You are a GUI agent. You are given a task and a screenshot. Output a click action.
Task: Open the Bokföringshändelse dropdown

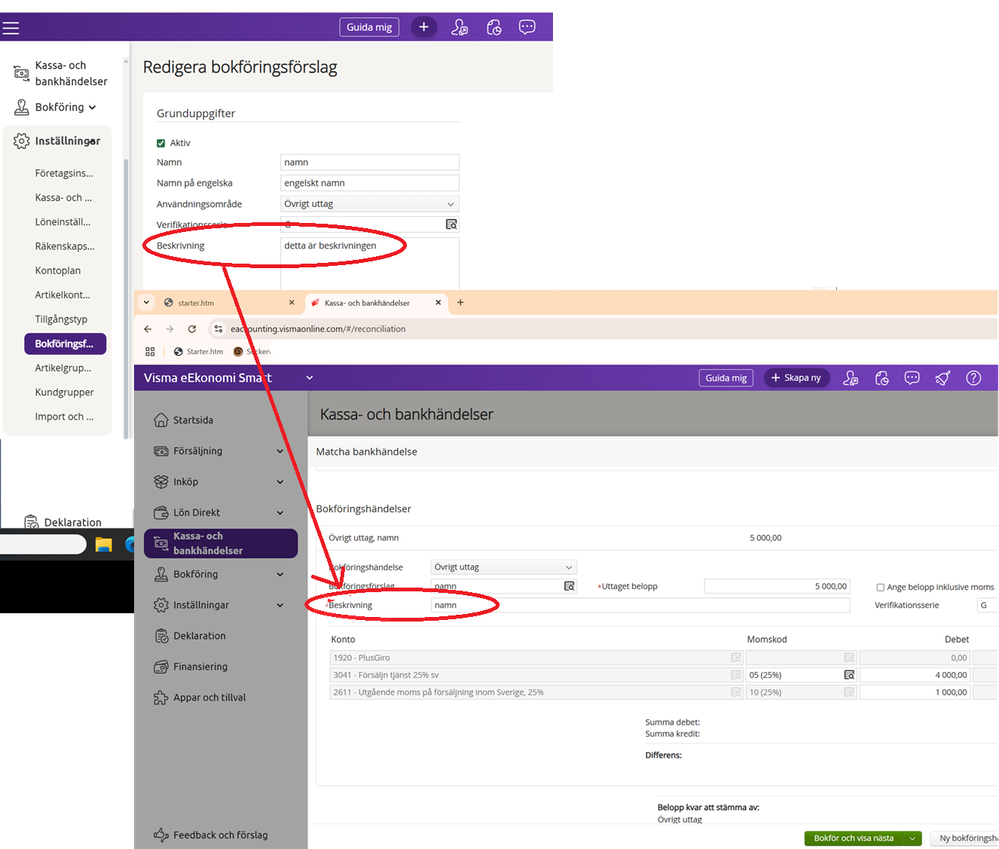pos(503,567)
